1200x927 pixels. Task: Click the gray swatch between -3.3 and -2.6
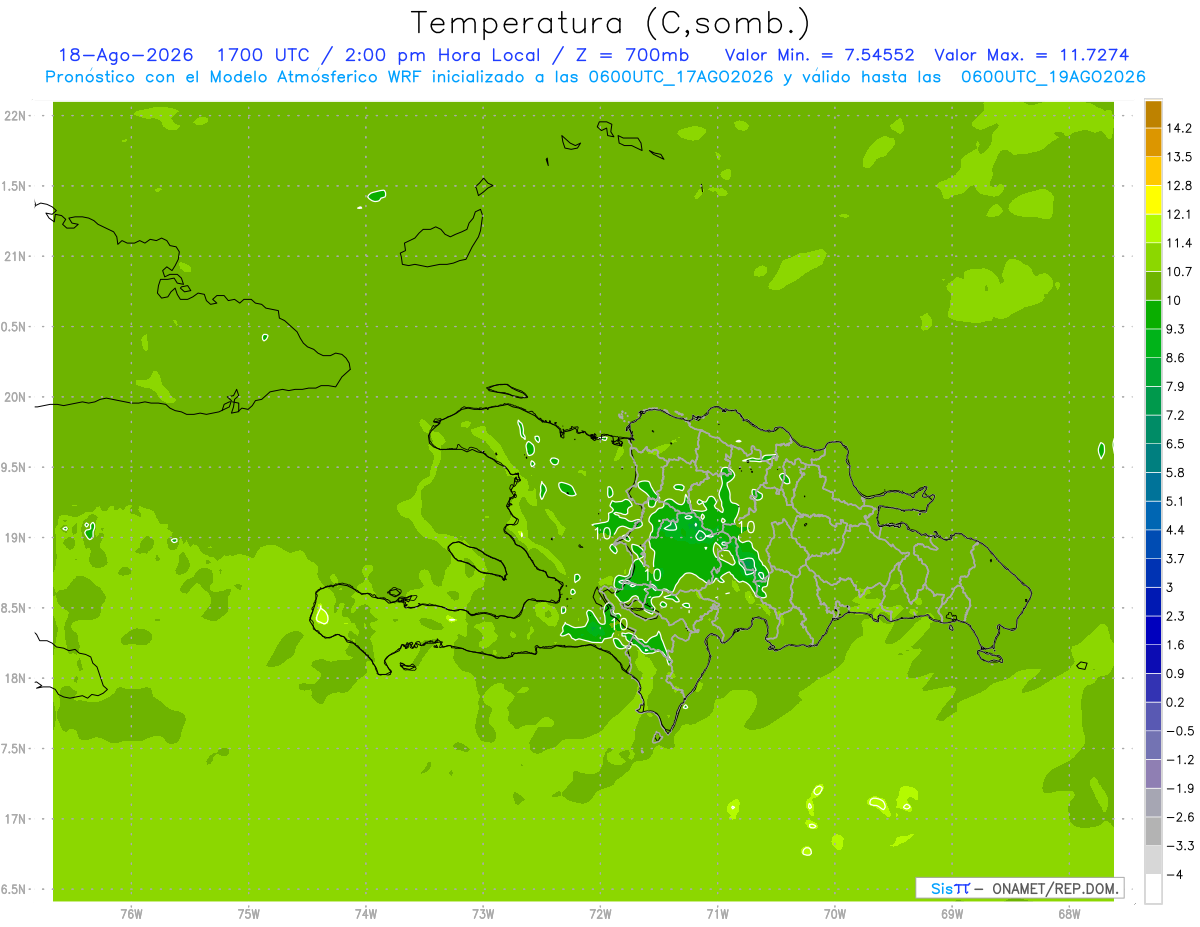pos(1153,831)
